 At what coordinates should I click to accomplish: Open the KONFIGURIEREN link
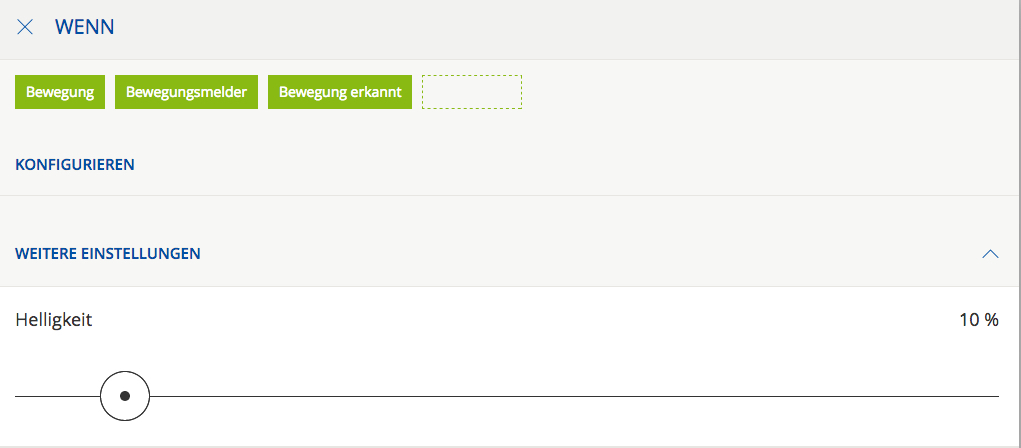point(75,164)
